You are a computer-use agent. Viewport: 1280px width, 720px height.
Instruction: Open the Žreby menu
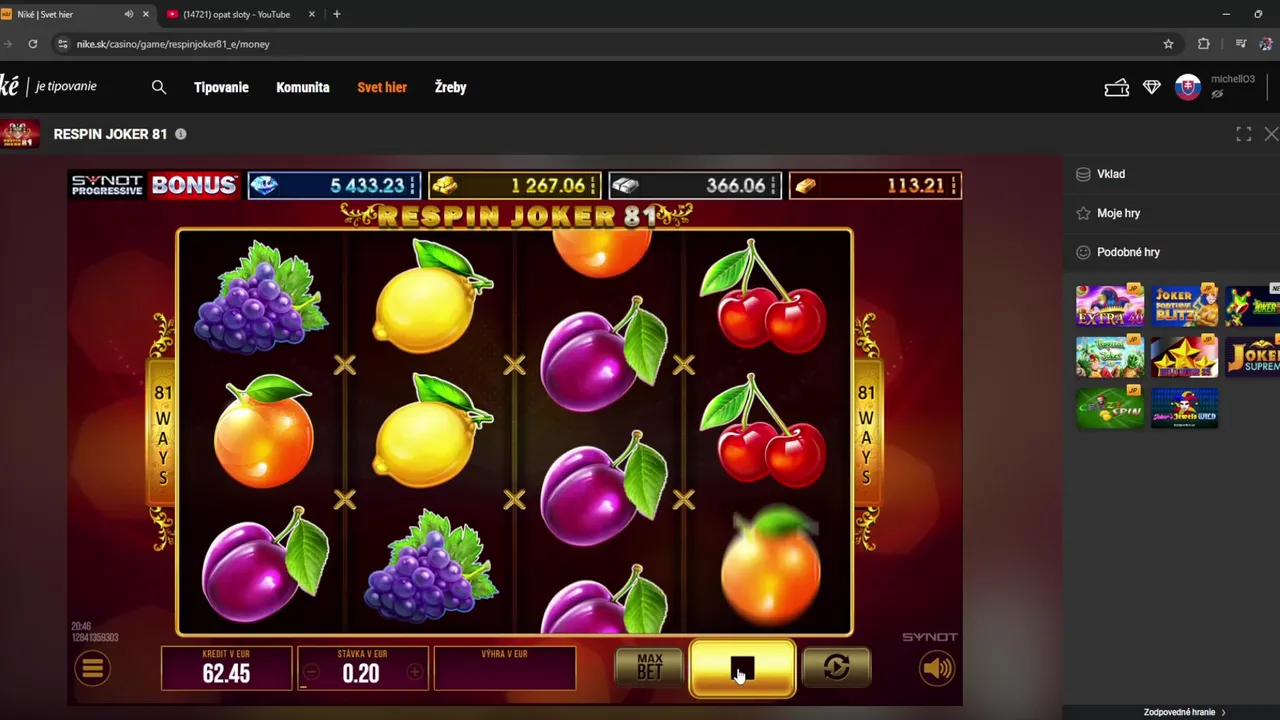click(x=450, y=87)
